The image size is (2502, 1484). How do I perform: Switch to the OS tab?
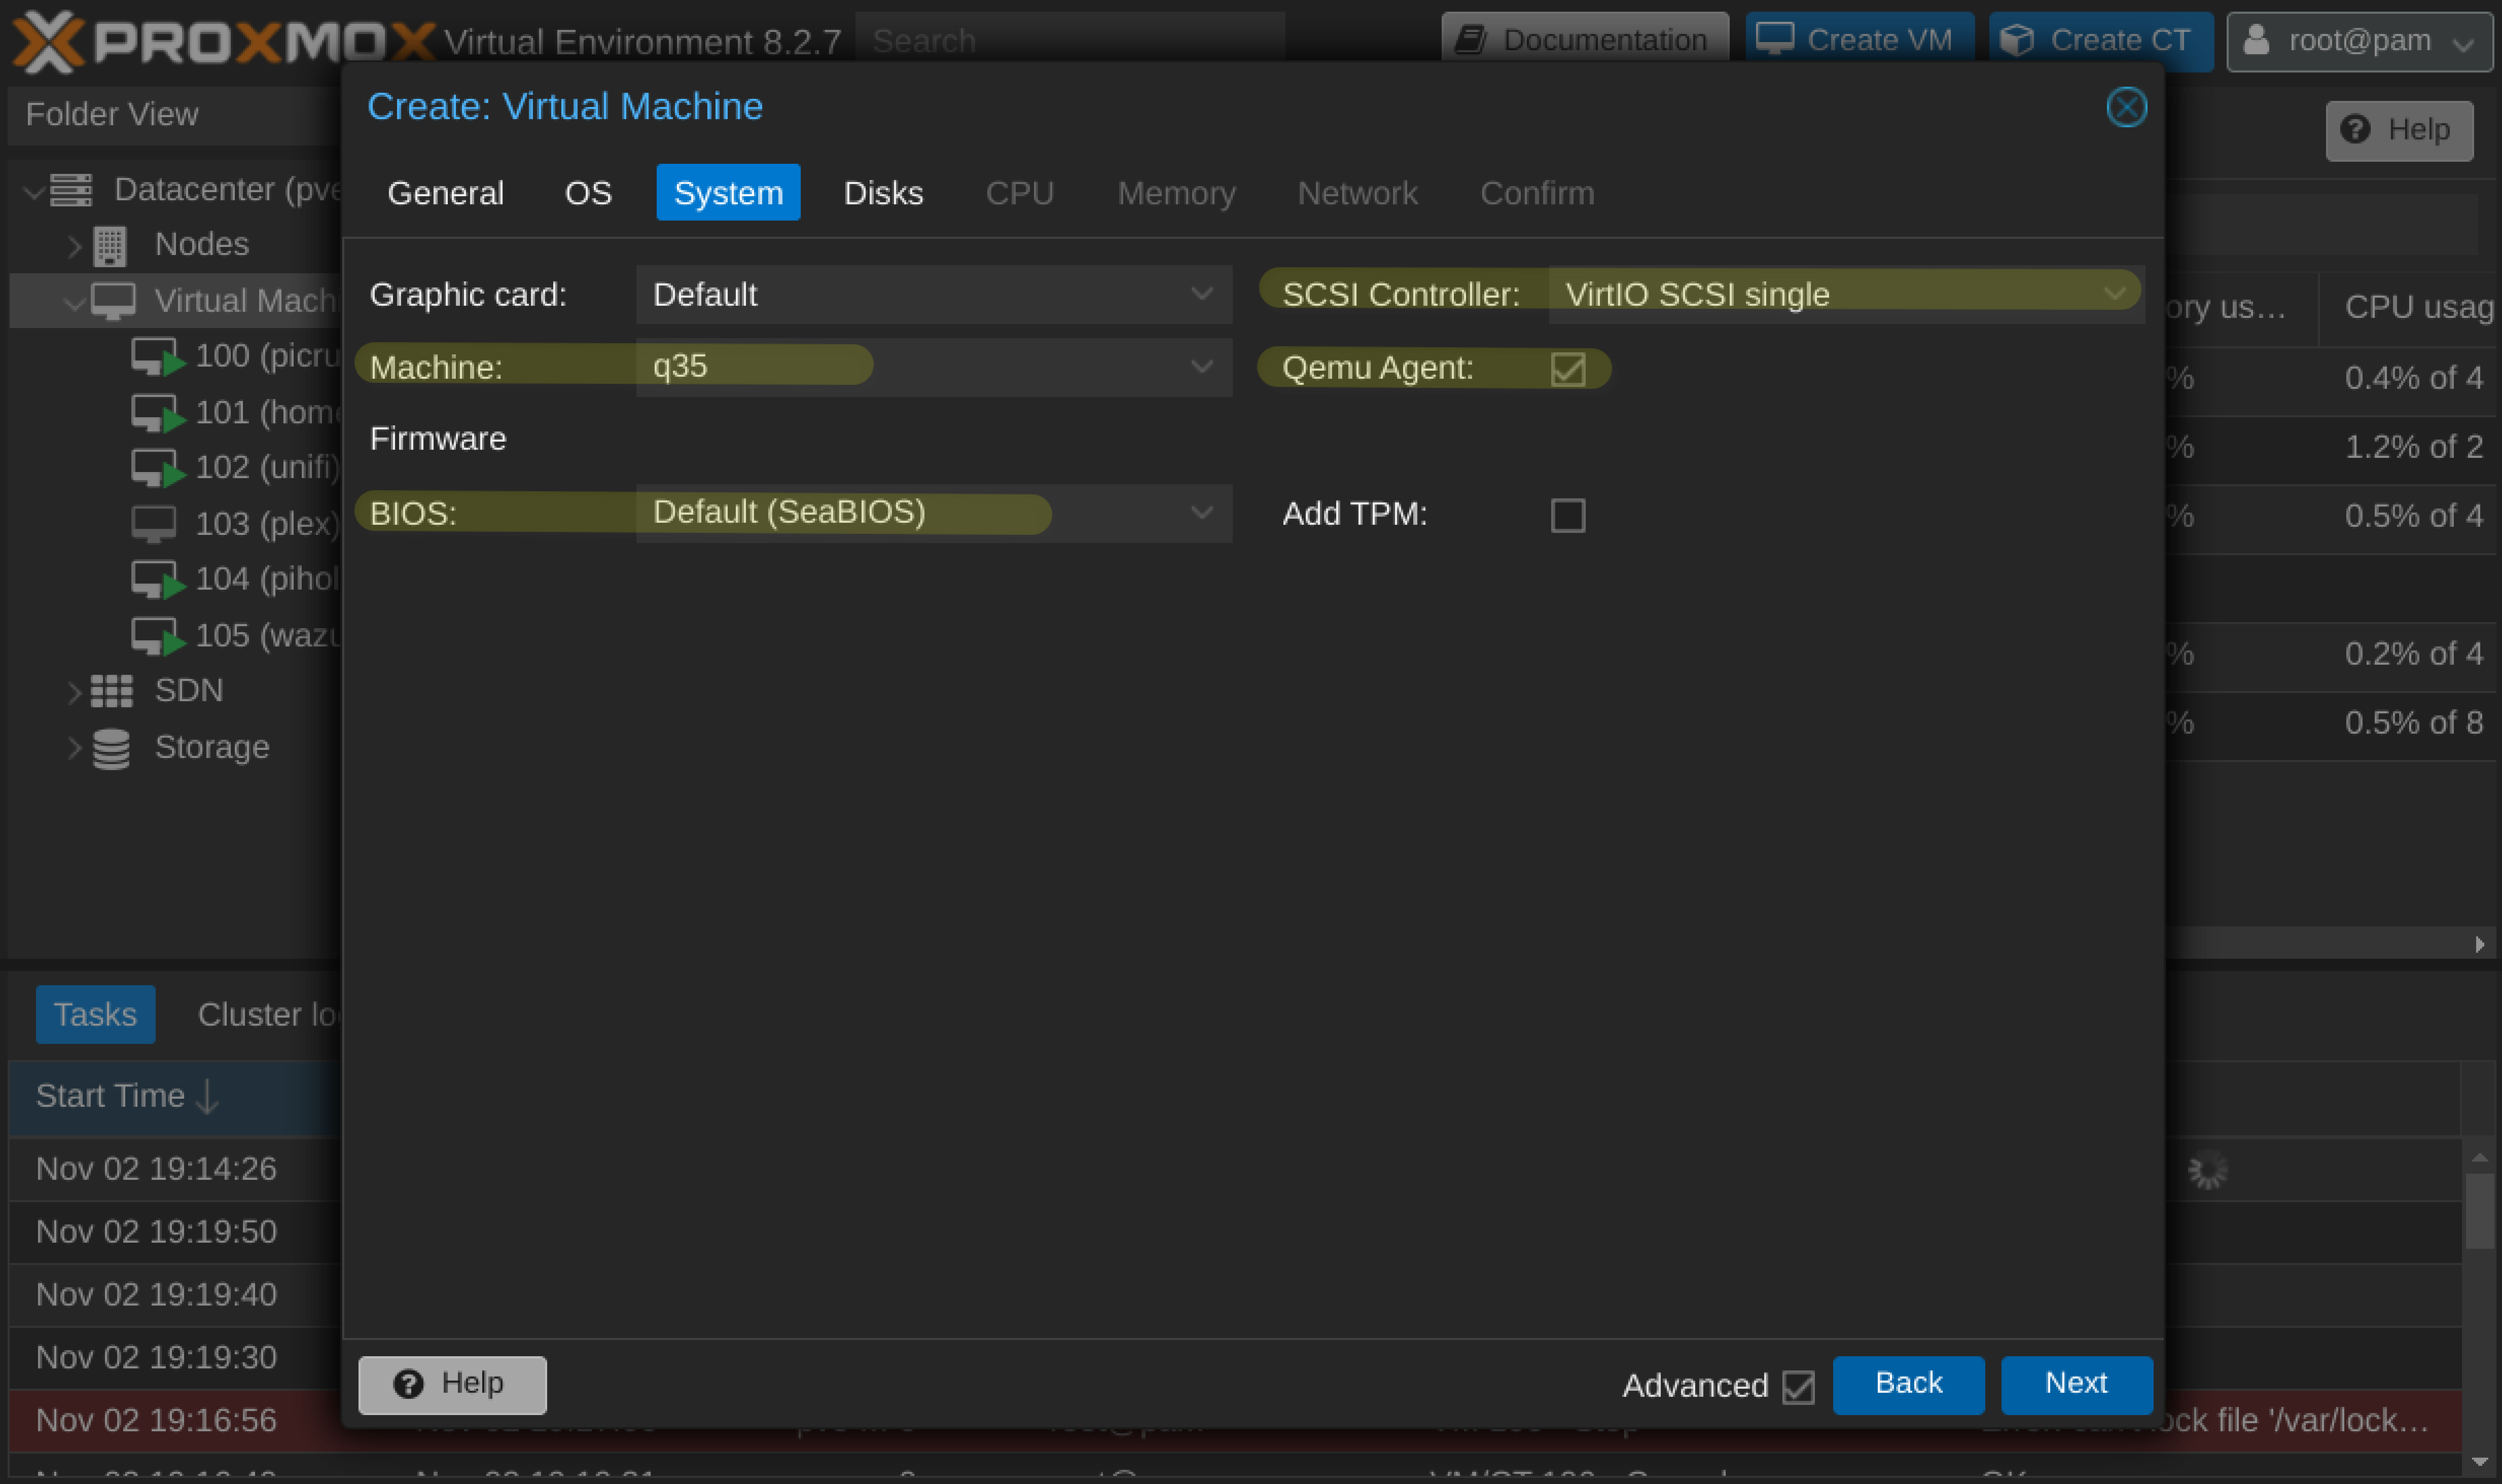pyautogui.click(x=588, y=193)
